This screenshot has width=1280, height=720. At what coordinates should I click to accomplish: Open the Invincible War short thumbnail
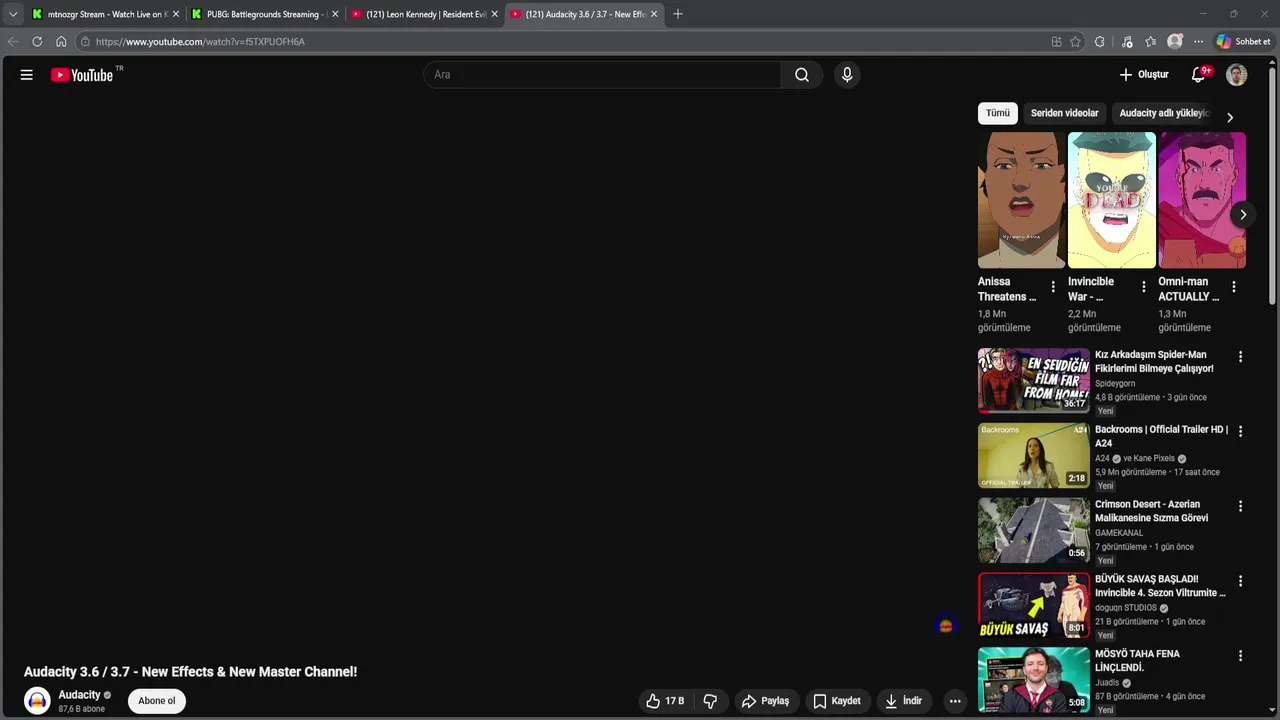pos(1111,200)
